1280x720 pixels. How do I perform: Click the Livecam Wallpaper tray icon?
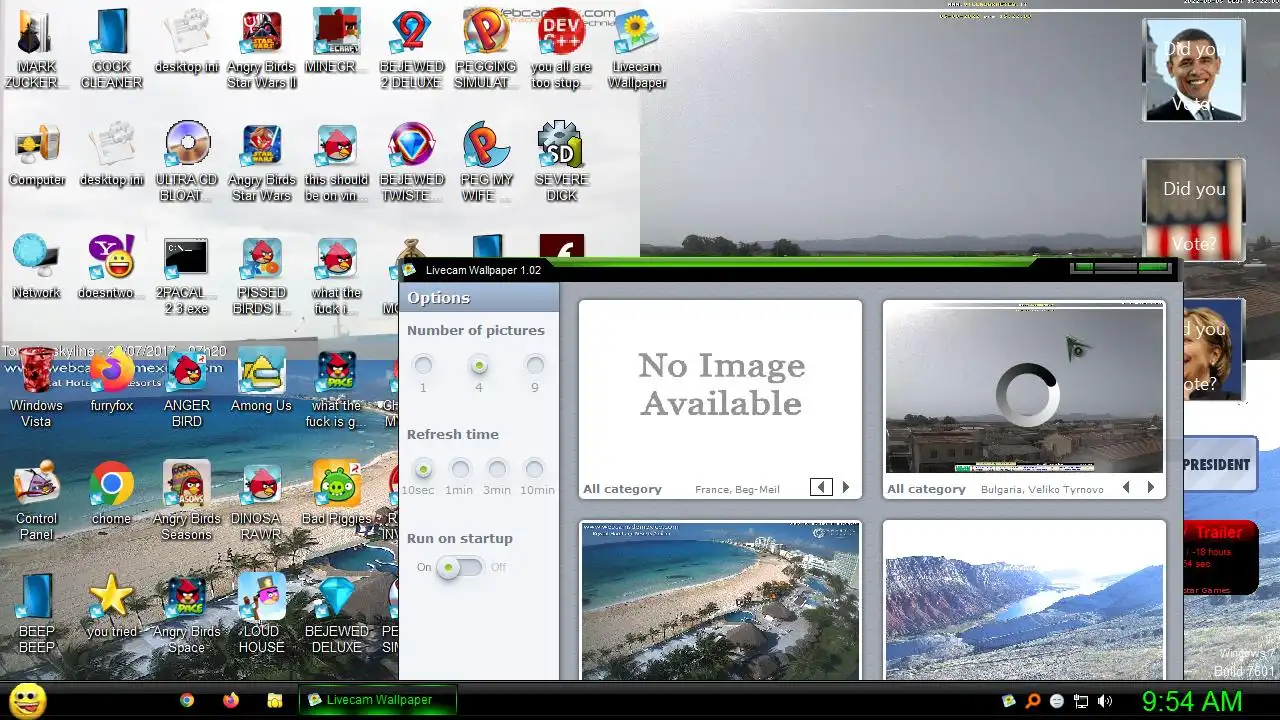[1009, 701]
